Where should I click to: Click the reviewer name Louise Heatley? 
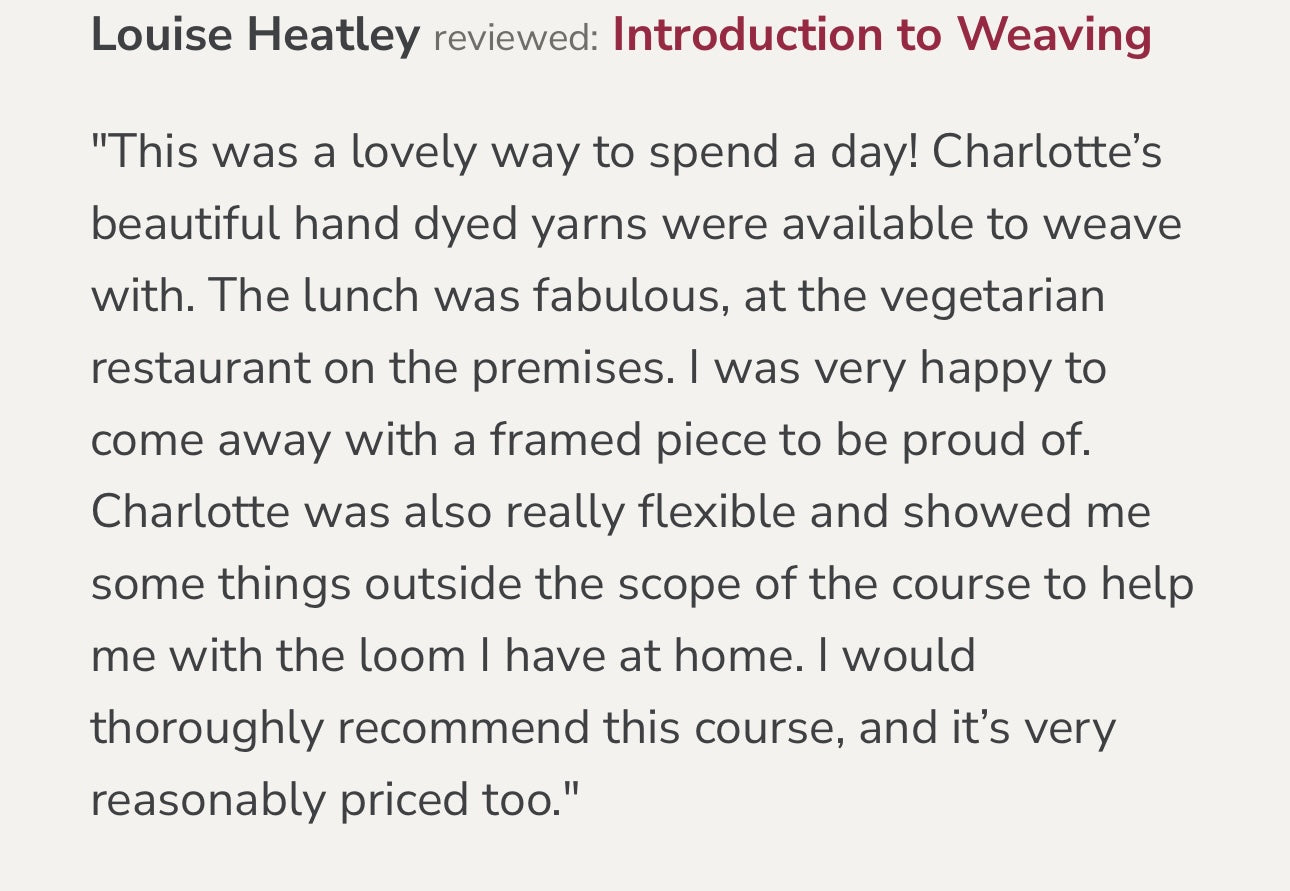coord(255,34)
